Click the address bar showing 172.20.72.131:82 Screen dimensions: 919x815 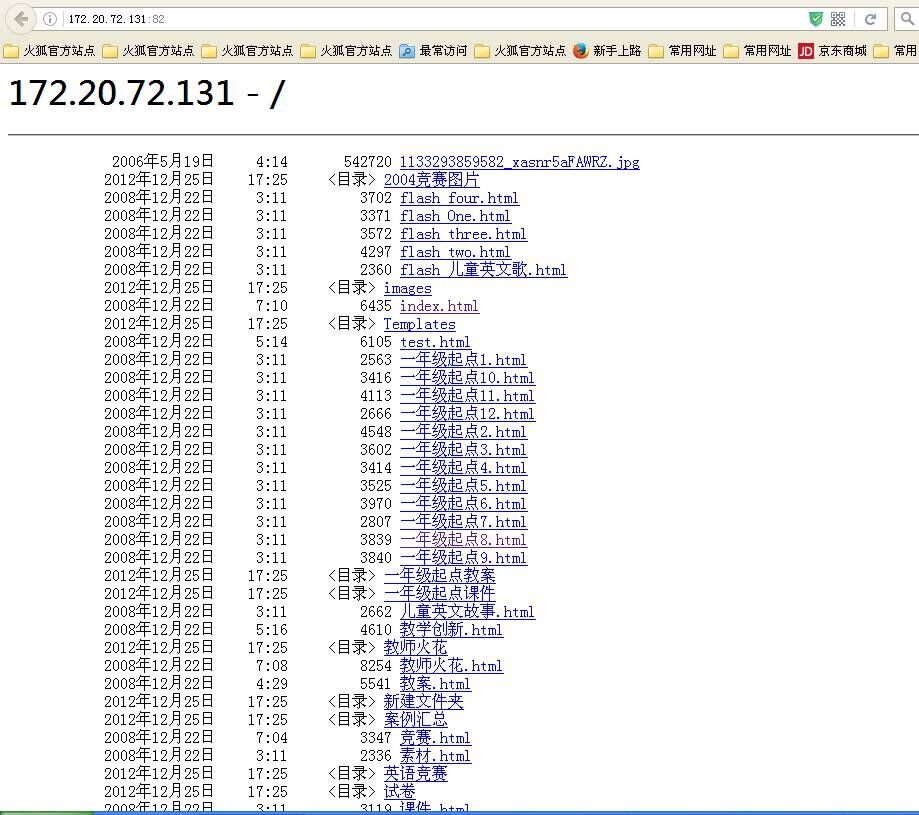400,19
